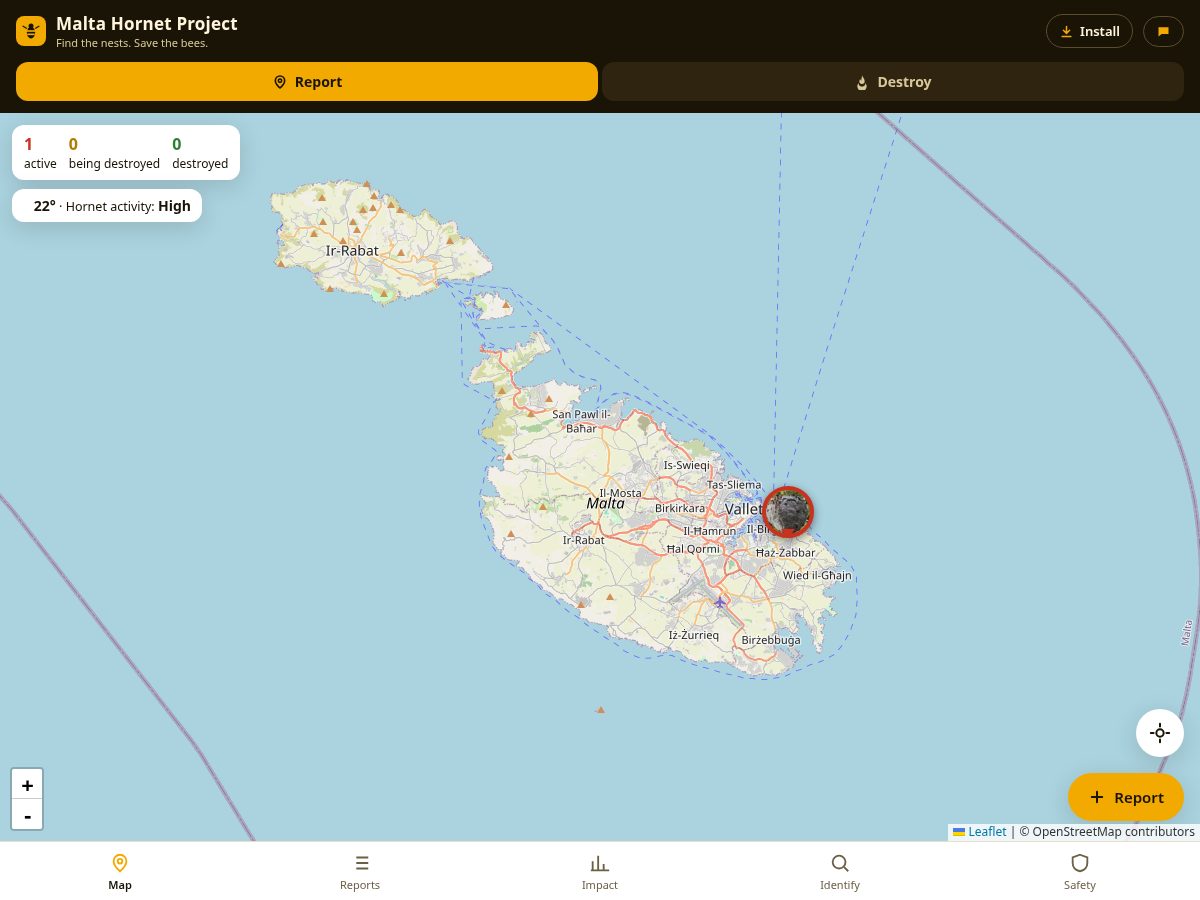Image resolution: width=1200 pixels, height=900 pixels.
Task: Go to Map bottom navigation item
Action: click(120, 871)
